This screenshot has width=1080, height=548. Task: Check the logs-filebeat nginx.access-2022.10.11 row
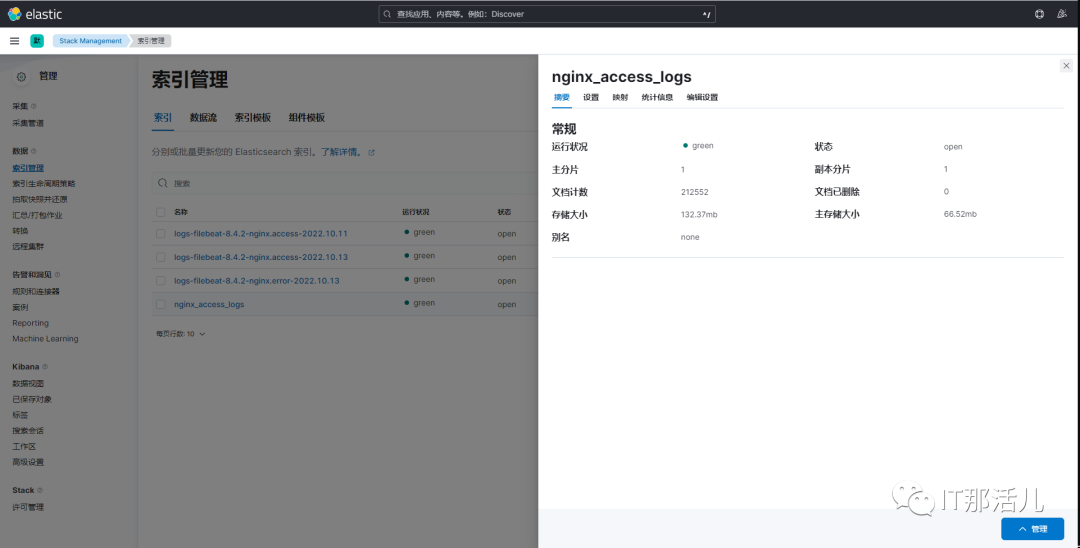(x=160, y=233)
